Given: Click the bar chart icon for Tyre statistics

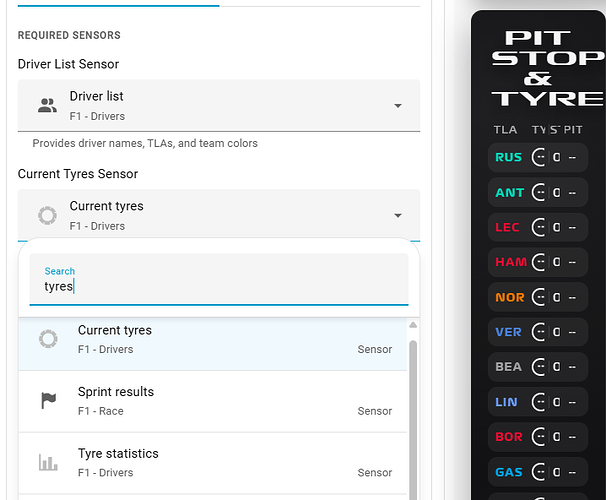Looking at the screenshot, I should click(x=48, y=462).
